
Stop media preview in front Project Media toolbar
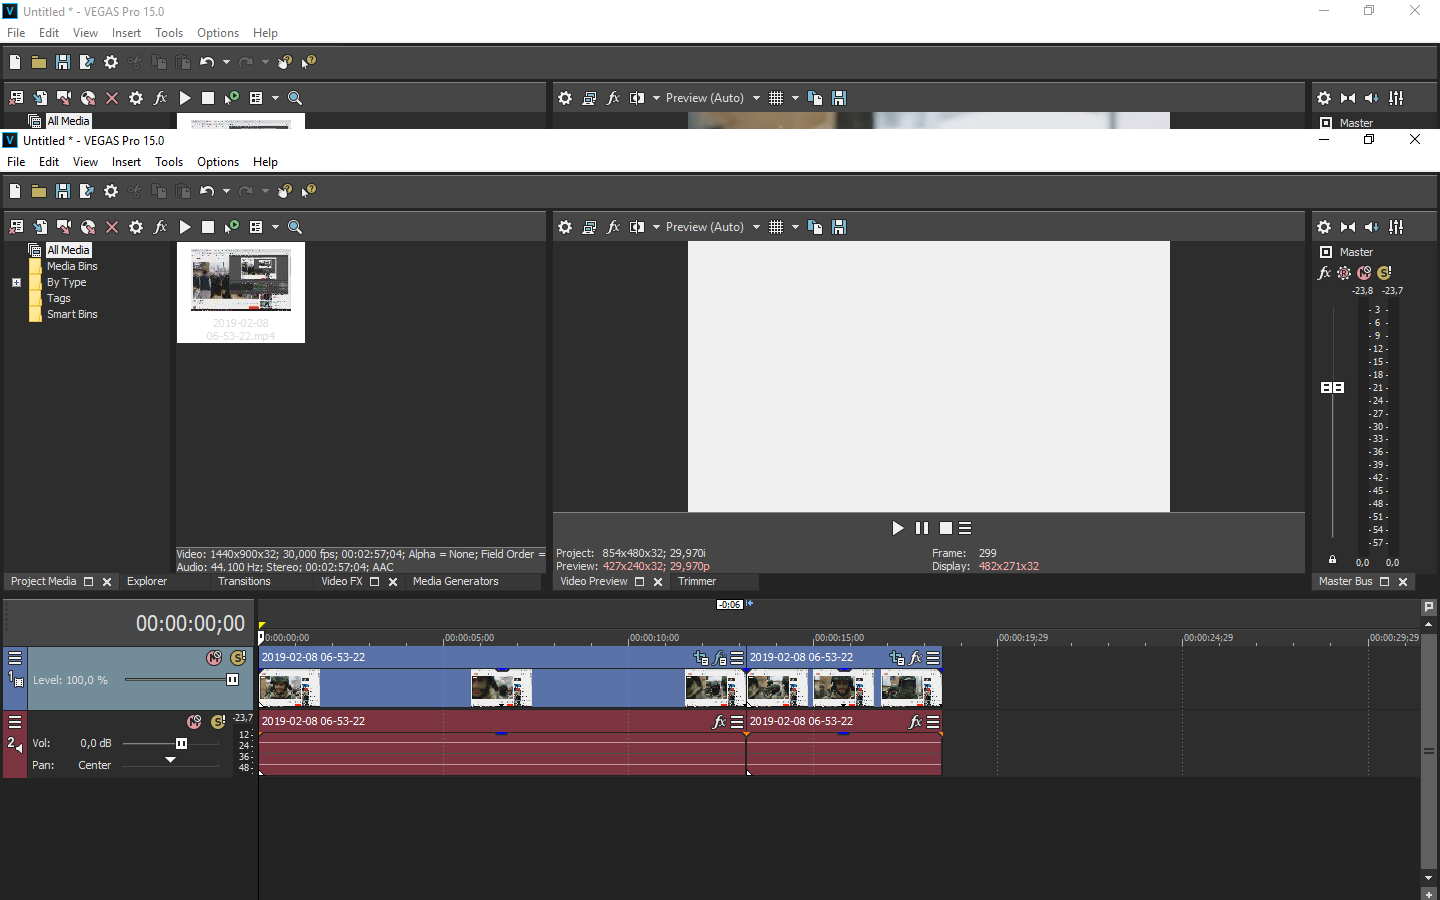[x=208, y=227]
